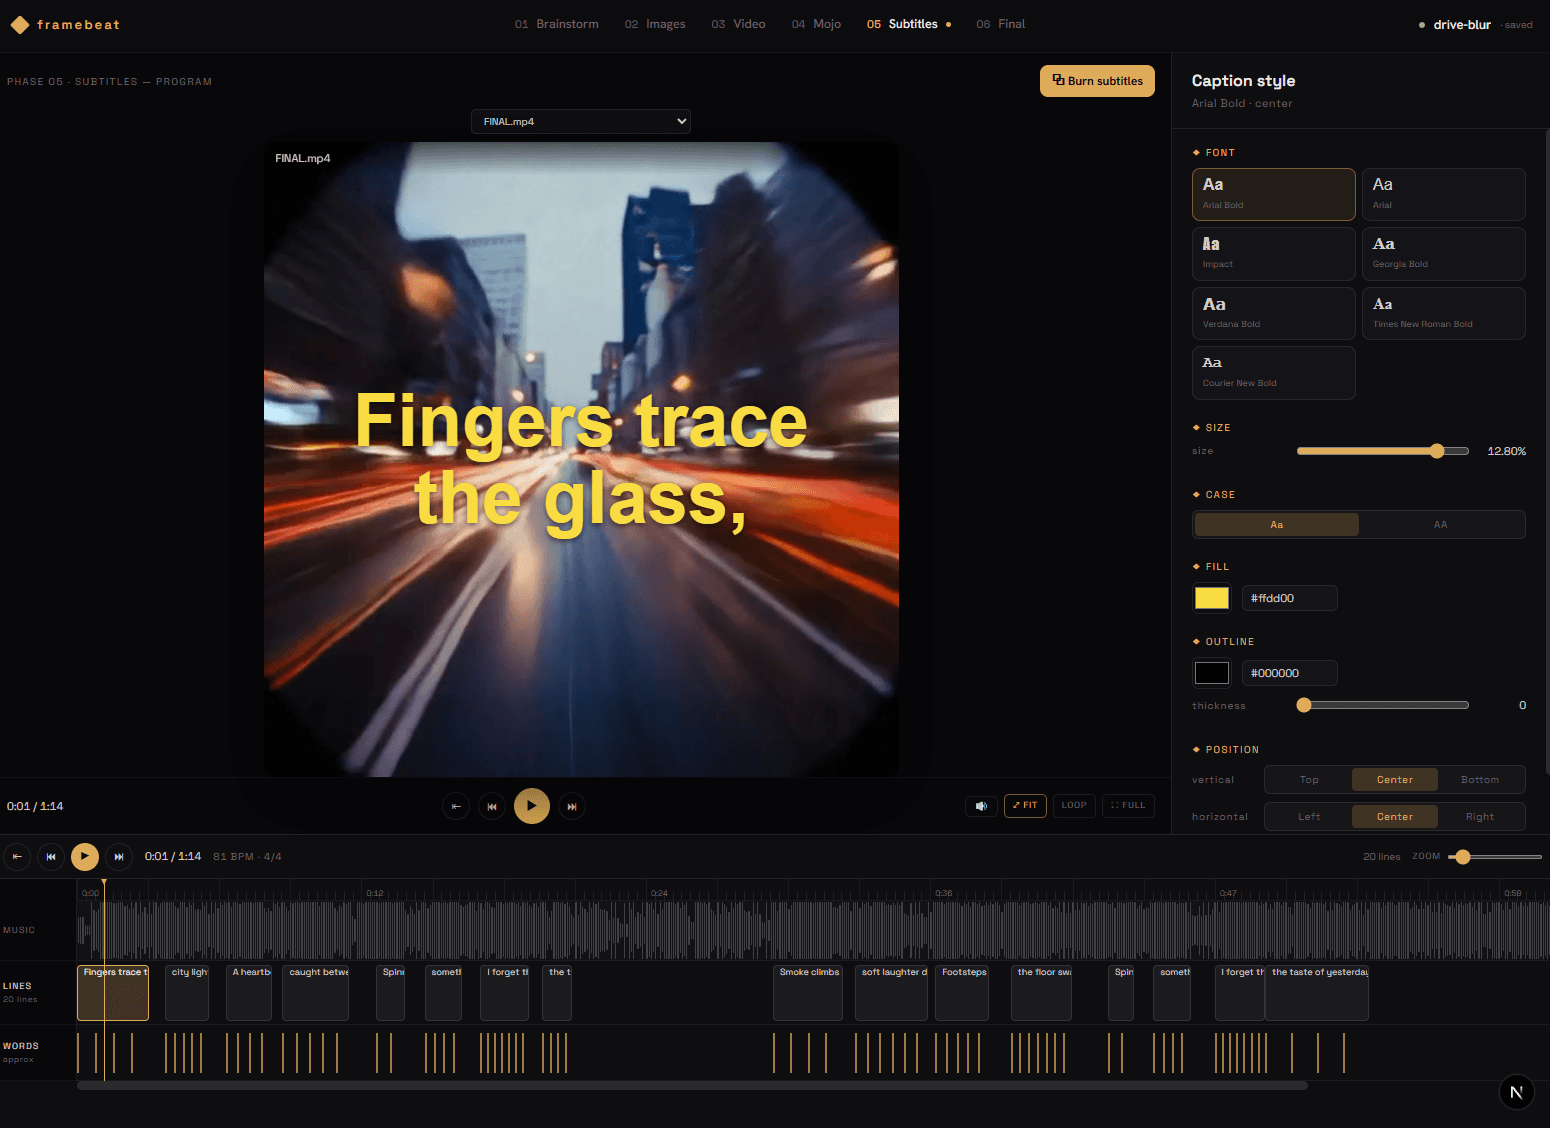Toggle FULL screen preview
The width and height of the screenshot is (1550, 1128).
1128,806
